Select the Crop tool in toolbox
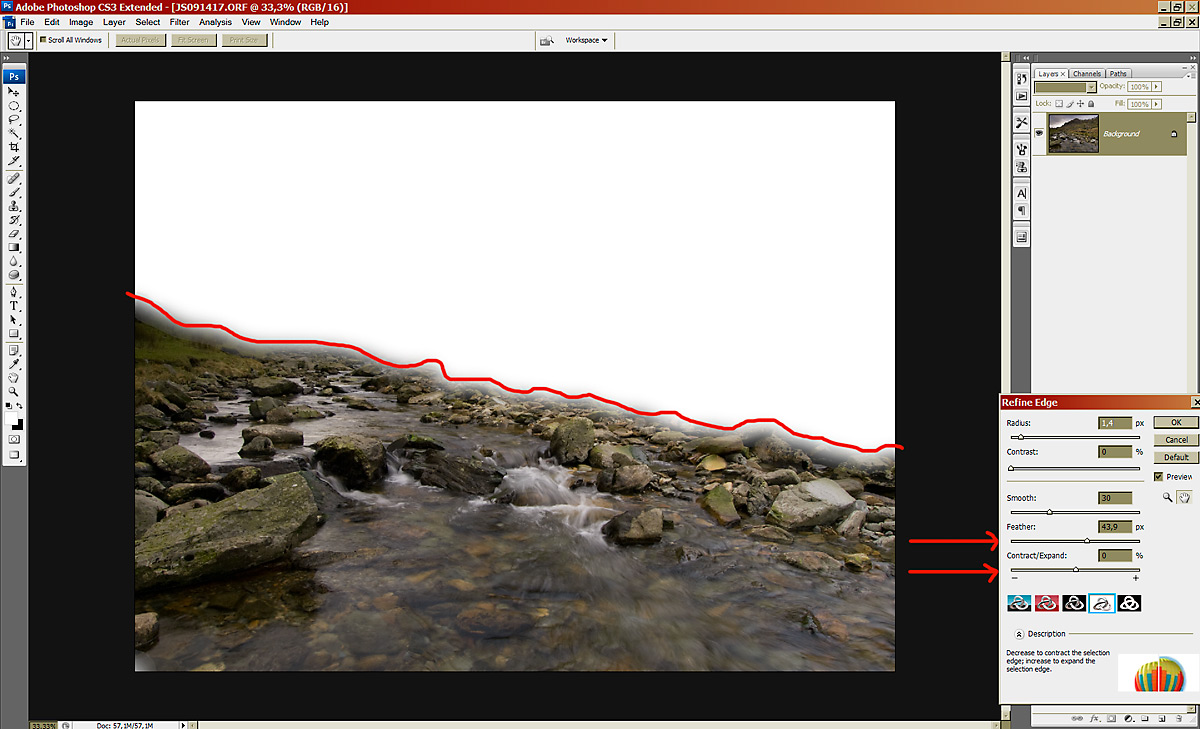1200x729 pixels. (14, 147)
